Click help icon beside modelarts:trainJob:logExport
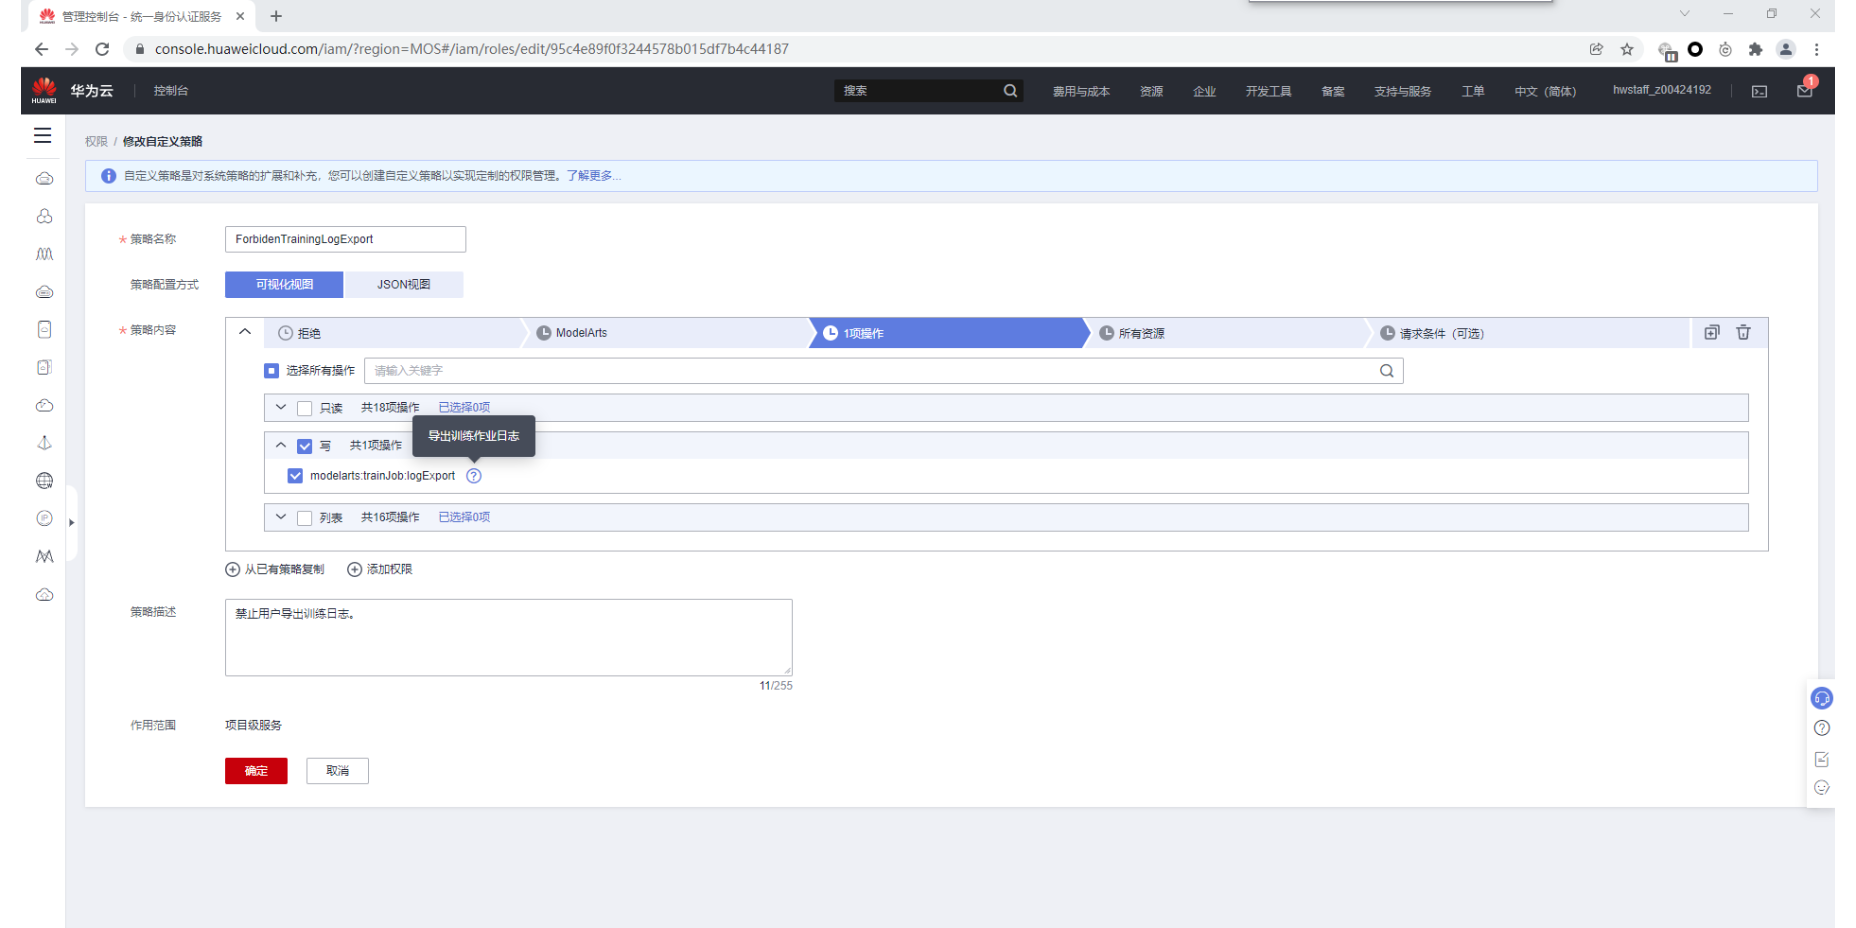 point(474,476)
